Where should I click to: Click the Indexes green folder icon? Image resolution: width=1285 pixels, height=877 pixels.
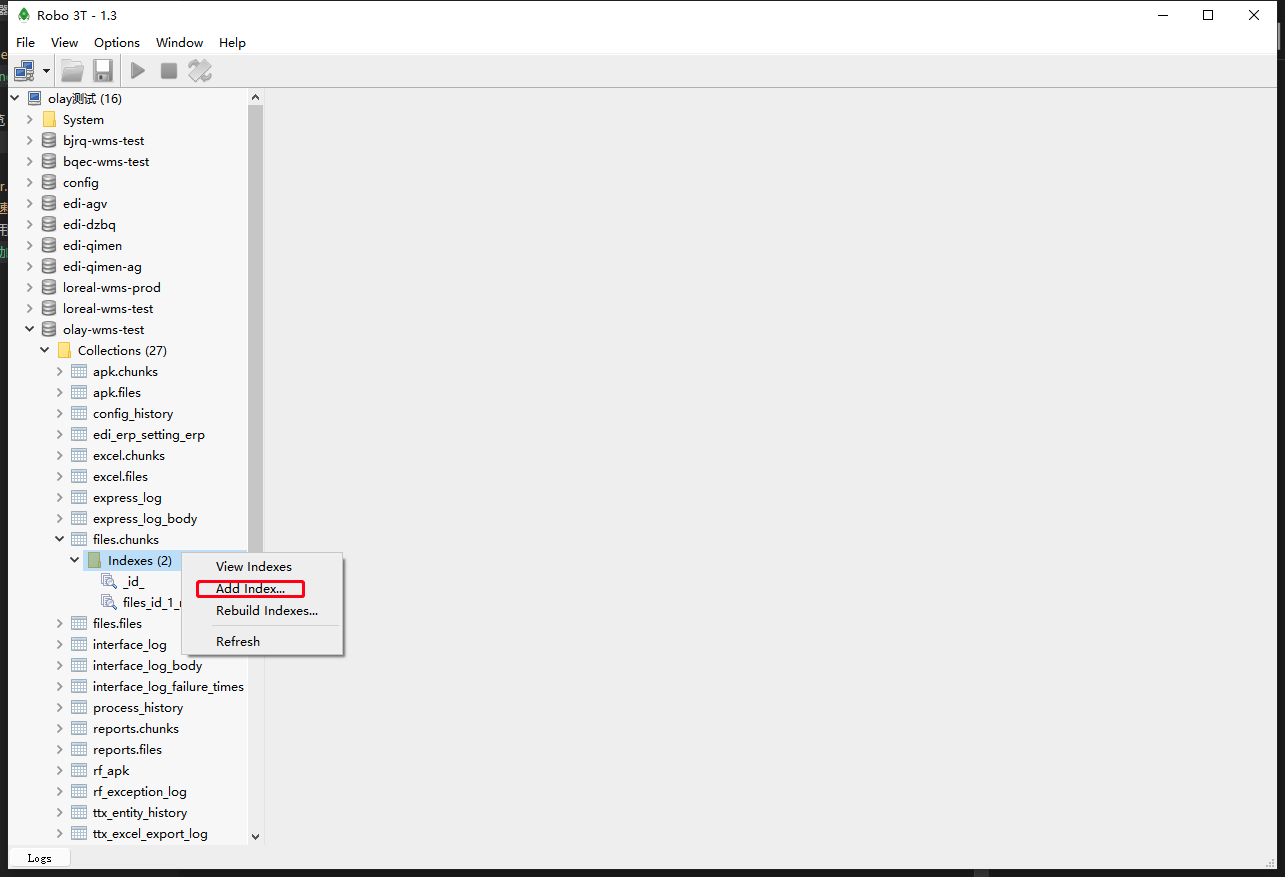[x=94, y=561]
